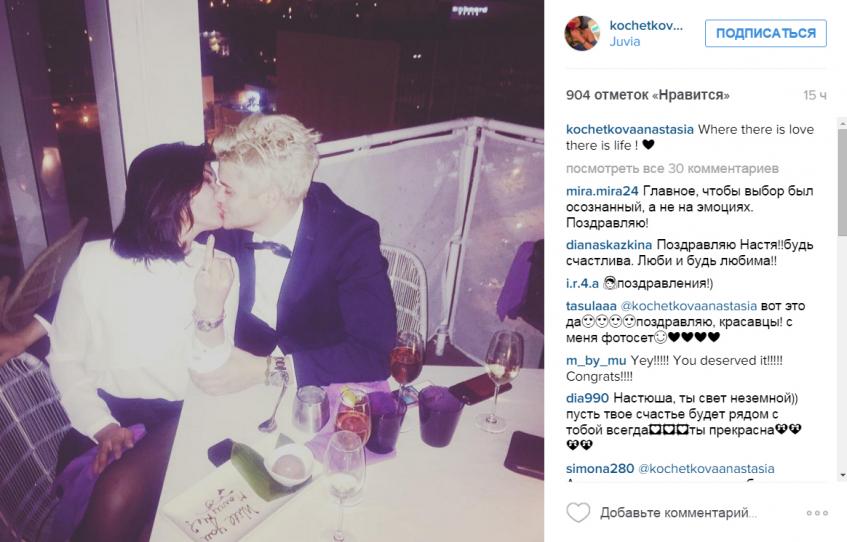Open simona280 commenter profile

click(600, 469)
